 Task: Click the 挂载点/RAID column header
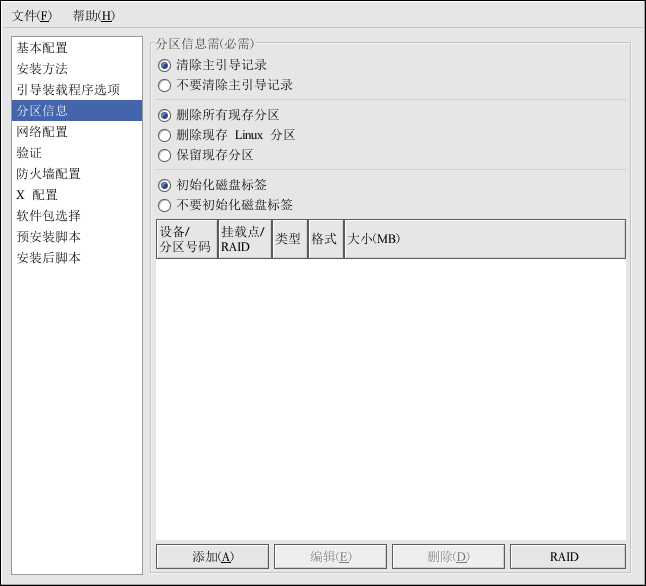click(244, 240)
